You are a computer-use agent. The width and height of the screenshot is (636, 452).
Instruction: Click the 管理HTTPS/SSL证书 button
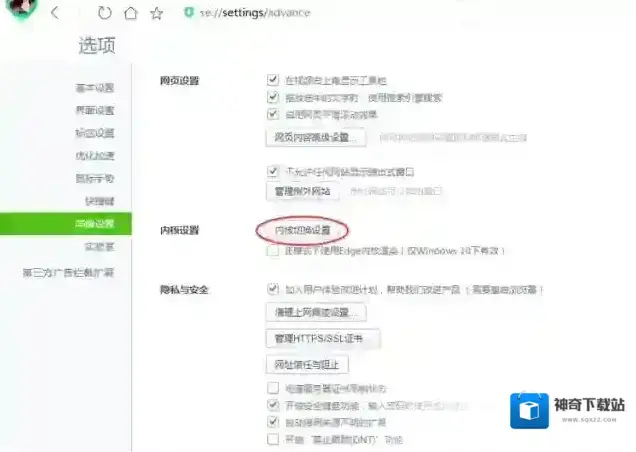pyautogui.click(x=321, y=339)
